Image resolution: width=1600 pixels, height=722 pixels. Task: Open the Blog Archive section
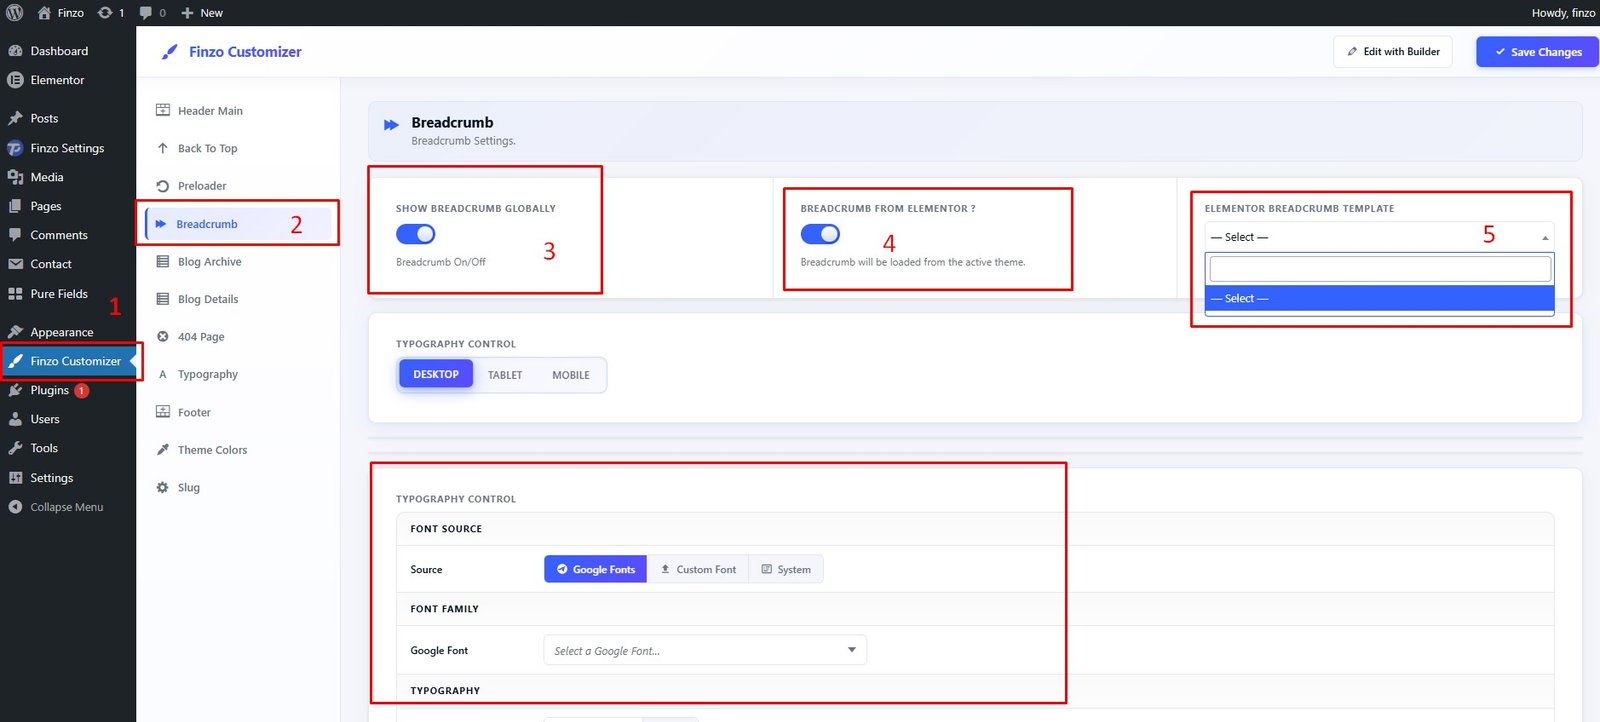tap(238, 261)
